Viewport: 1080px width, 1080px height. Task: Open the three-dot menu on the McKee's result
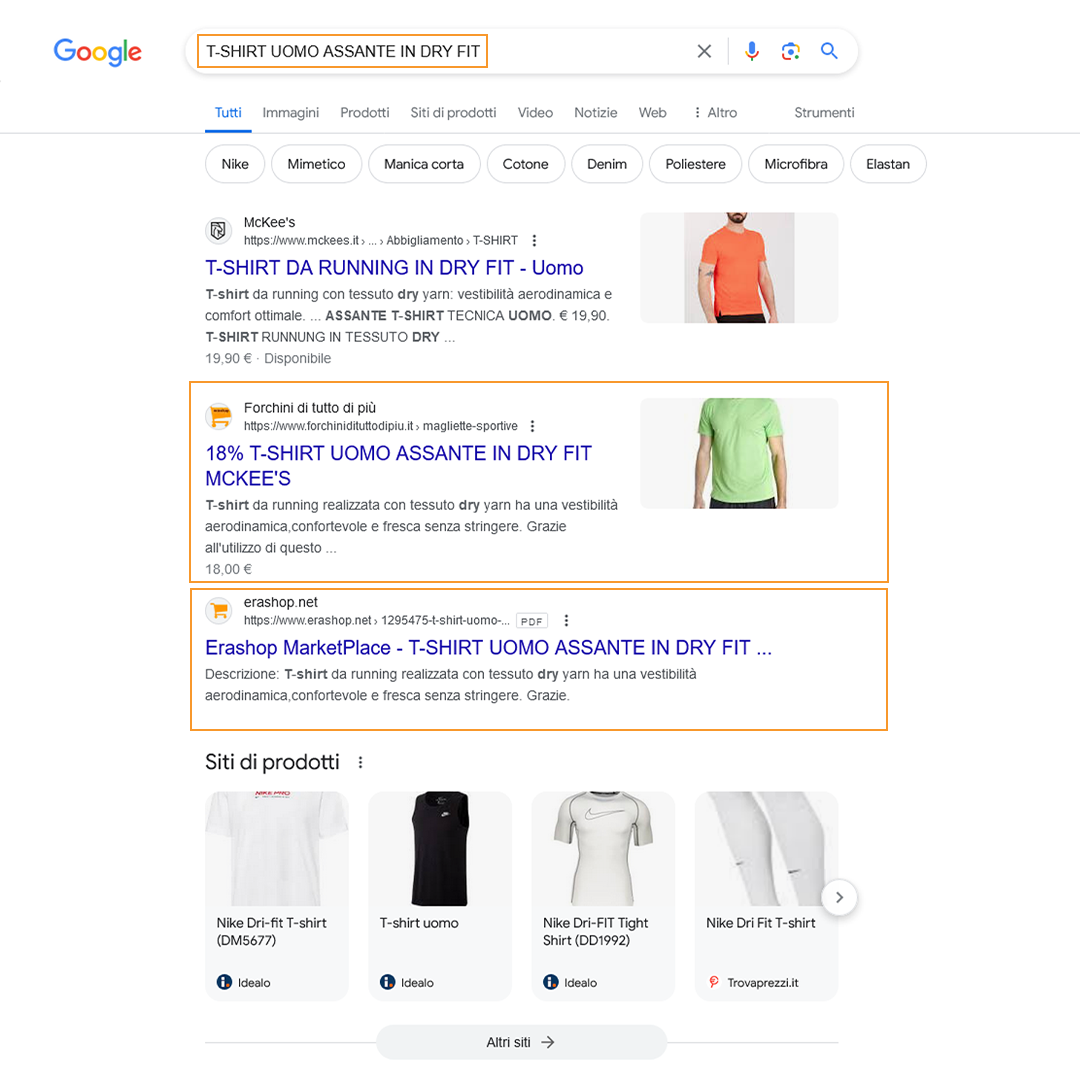pyautogui.click(x=534, y=240)
